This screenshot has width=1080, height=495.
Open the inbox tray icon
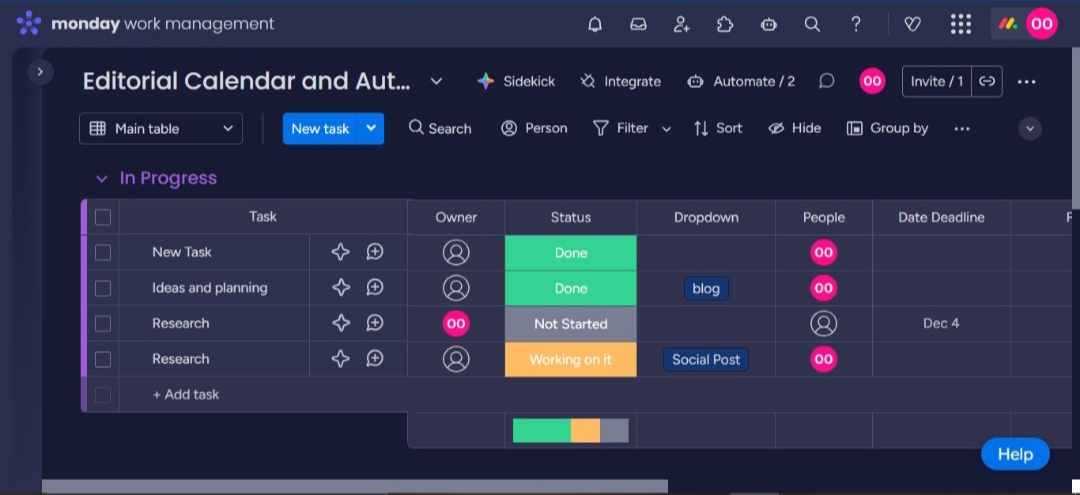(x=638, y=24)
